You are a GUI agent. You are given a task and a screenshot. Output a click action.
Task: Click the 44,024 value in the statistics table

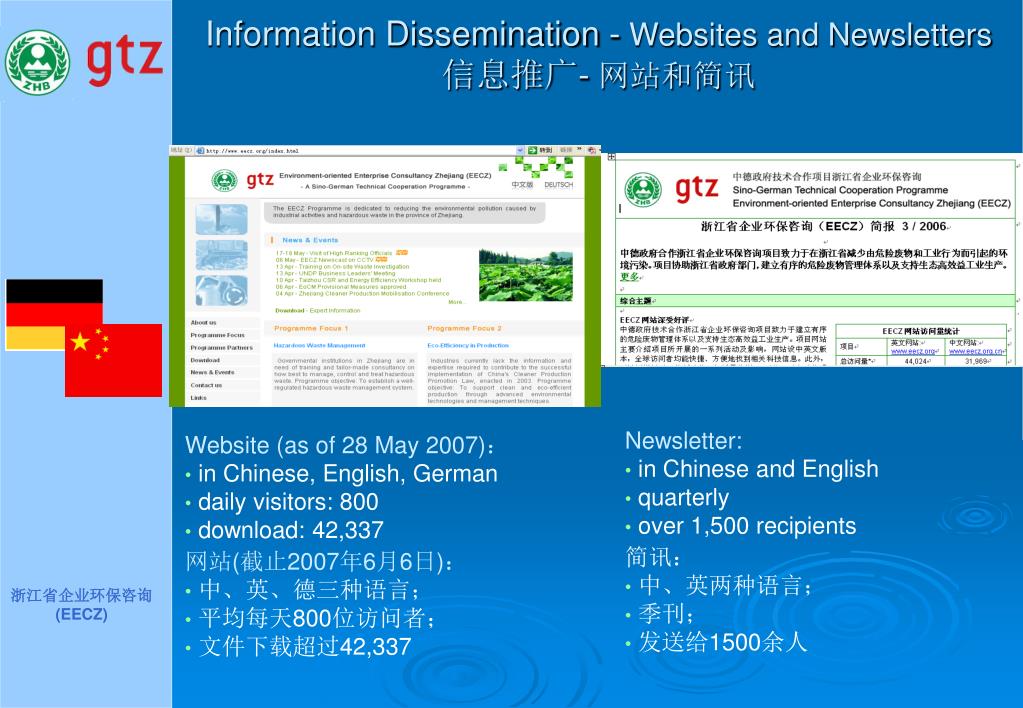(916, 361)
